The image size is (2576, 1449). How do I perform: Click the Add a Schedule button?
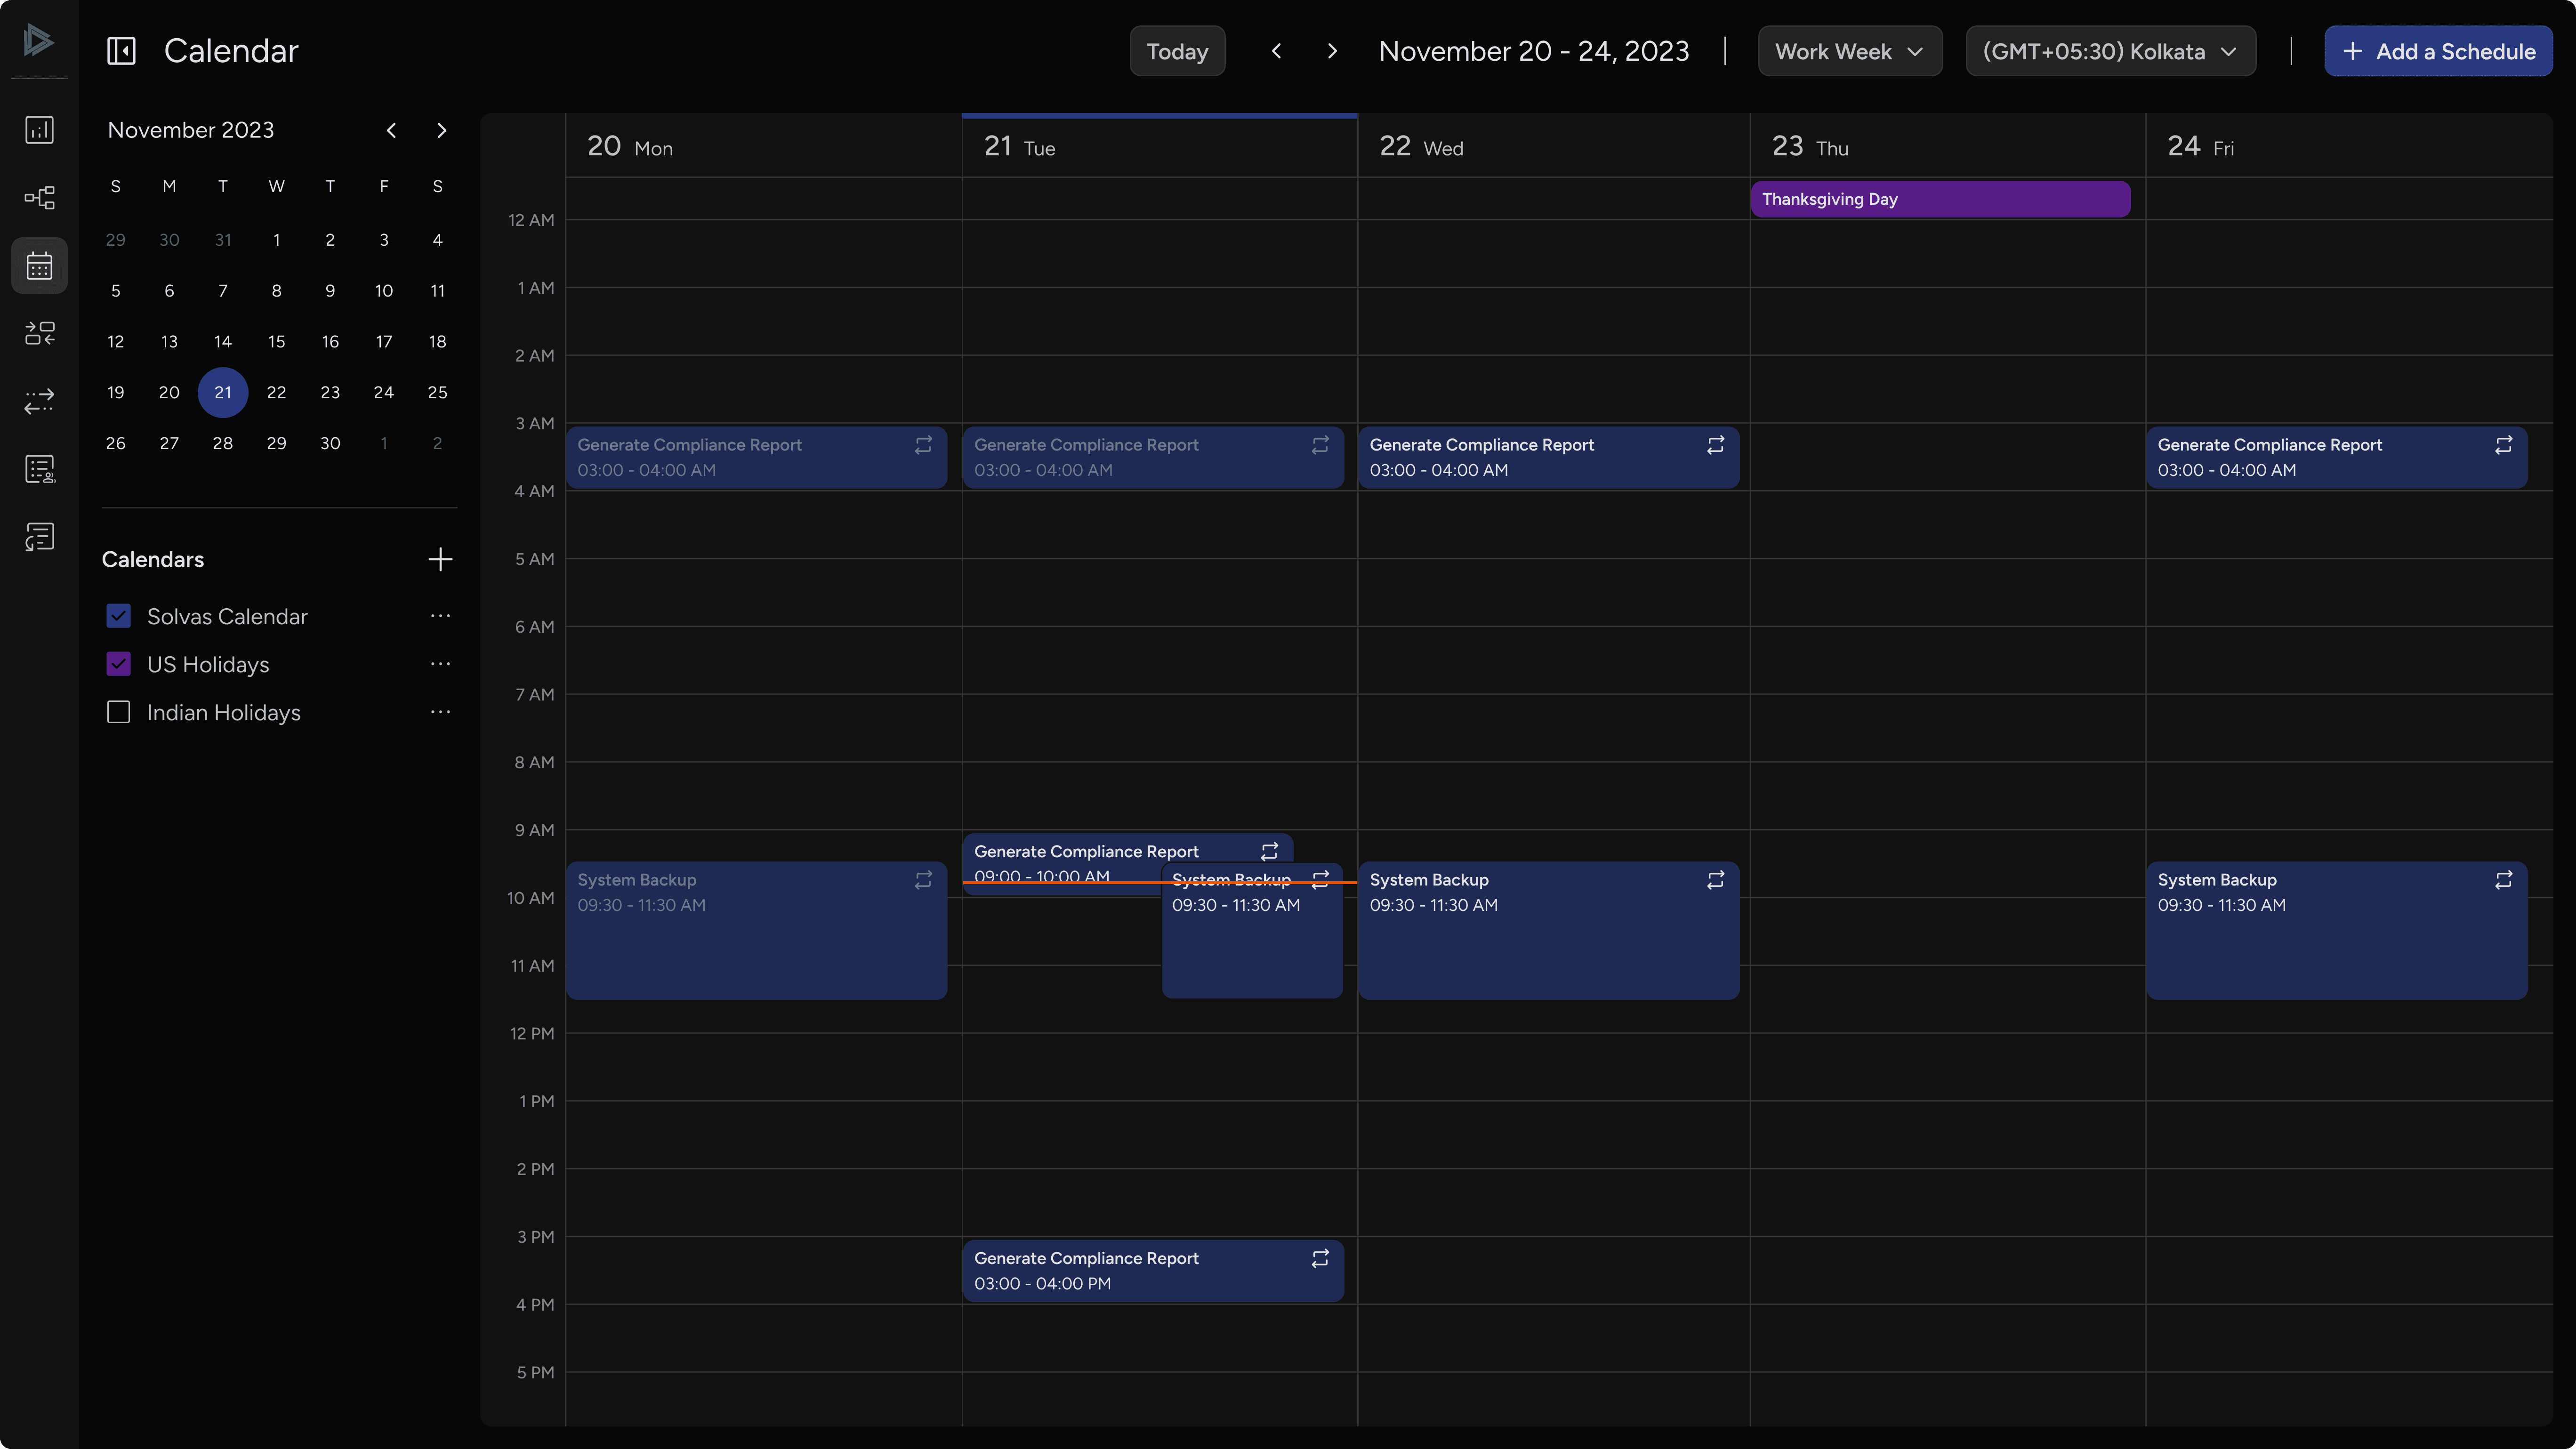pos(2439,50)
